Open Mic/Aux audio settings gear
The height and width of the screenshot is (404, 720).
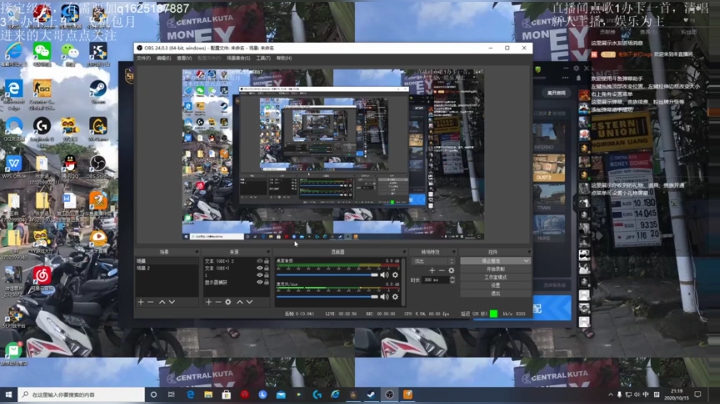coord(395,297)
